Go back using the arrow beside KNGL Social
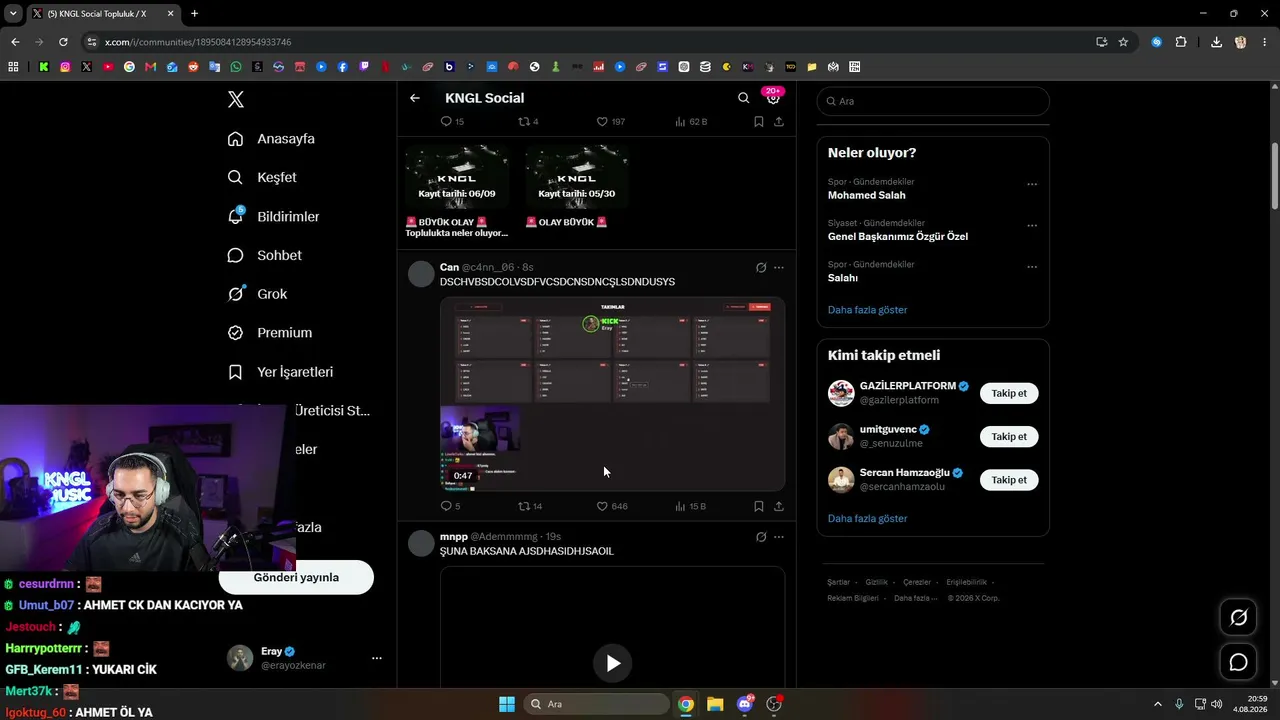The image size is (1280, 720). [415, 98]
